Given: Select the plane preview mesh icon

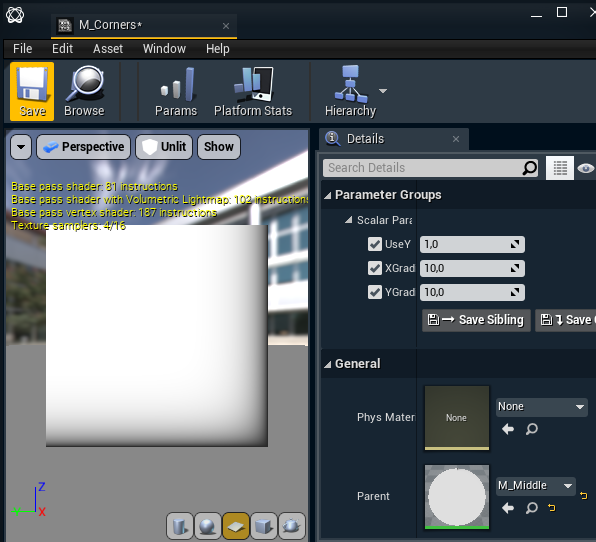Looking at the screenshot, I should coord(236,526).
